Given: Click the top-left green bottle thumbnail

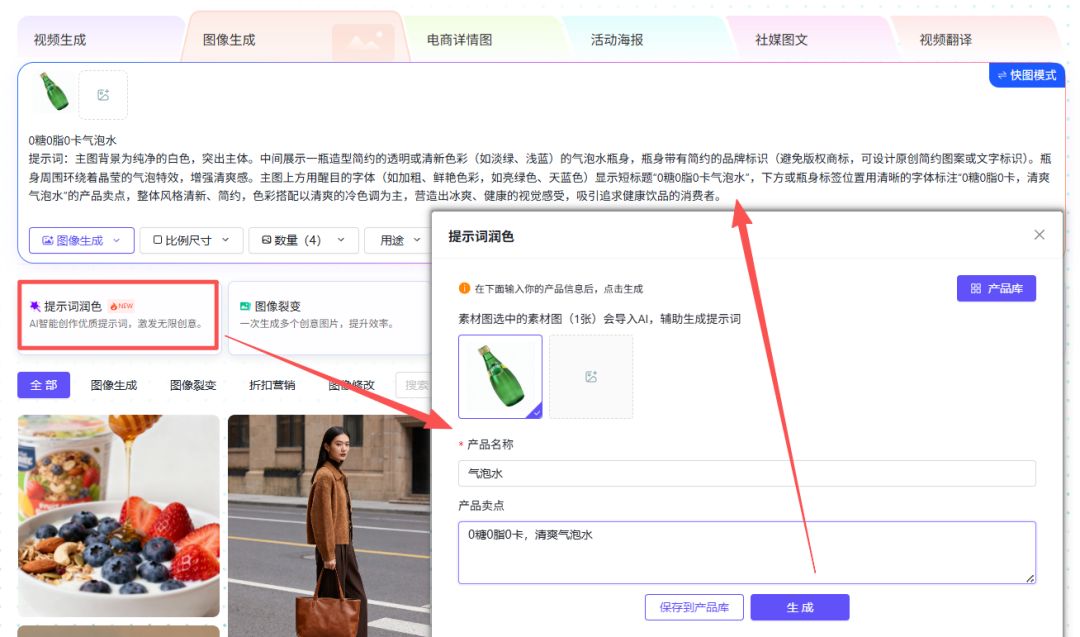Looking at the screenshot, I should click(x=50, y=92).
